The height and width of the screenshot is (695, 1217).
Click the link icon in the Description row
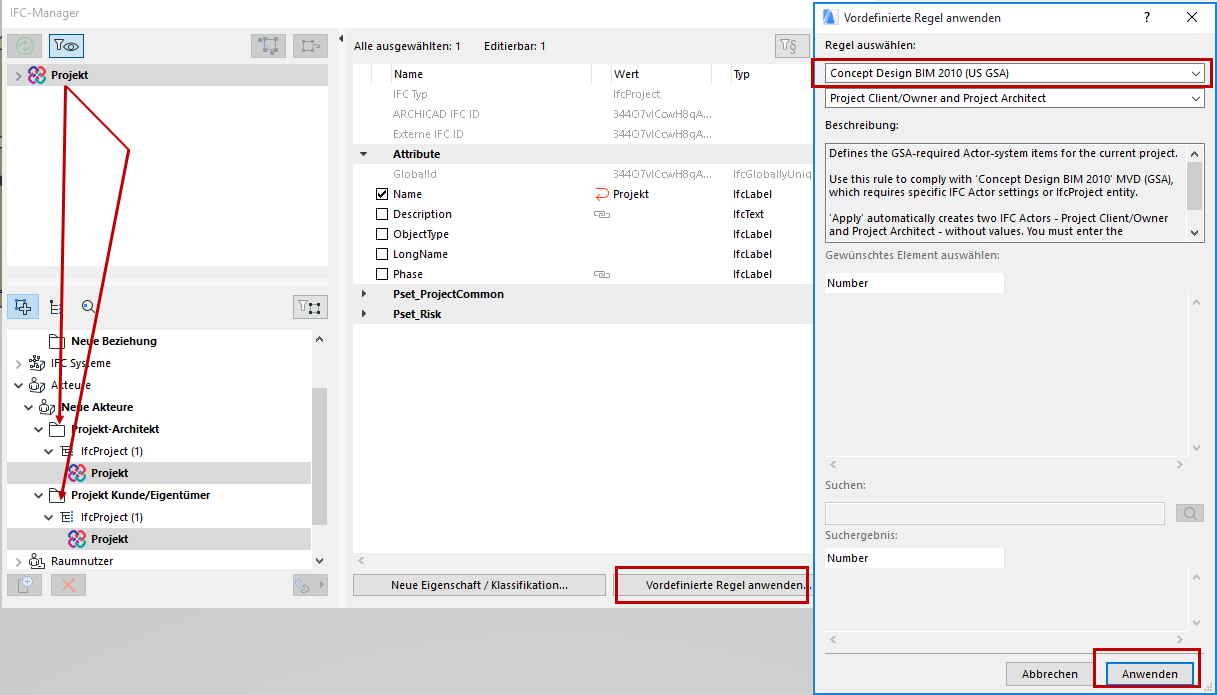[x=602, y=214]
